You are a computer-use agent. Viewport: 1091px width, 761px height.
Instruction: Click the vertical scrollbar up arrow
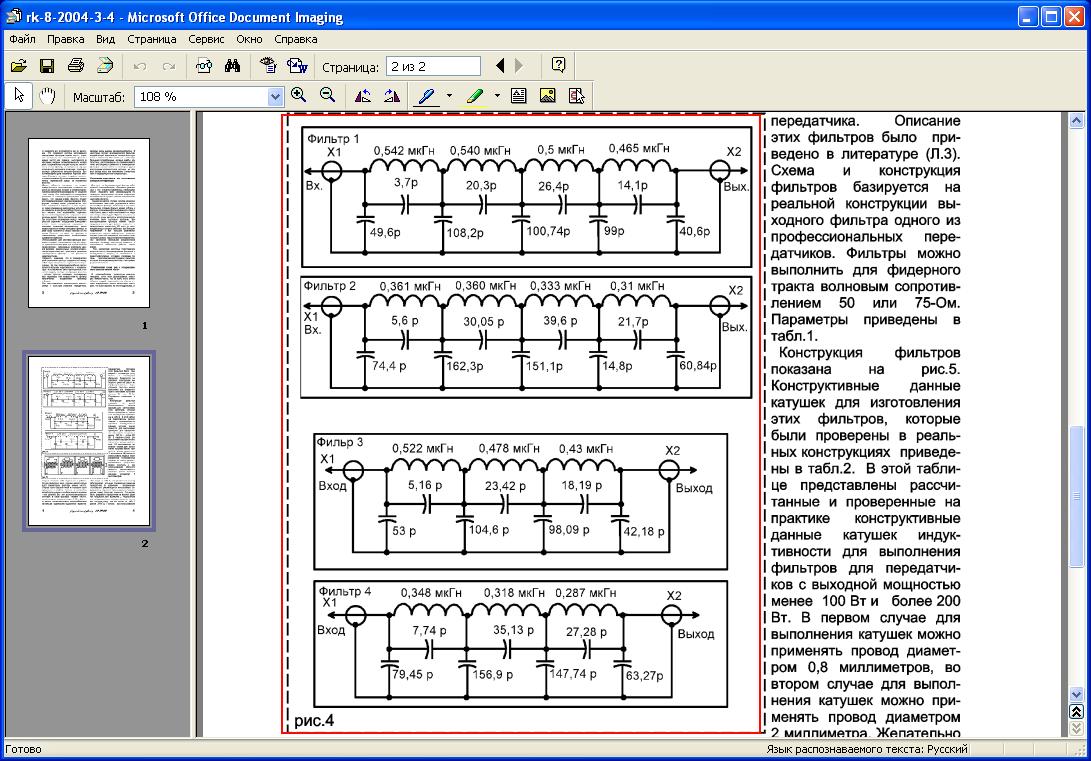(x=1076, y=120)
